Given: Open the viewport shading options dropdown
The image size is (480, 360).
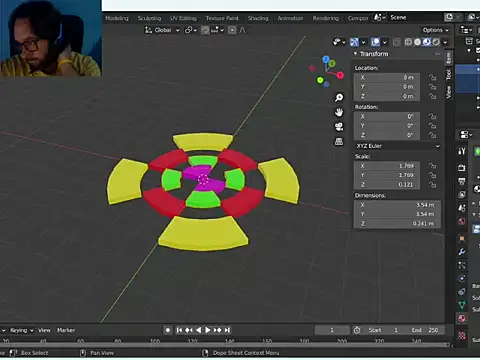Looking at the screenshot, I should click(x=445, y=42).
